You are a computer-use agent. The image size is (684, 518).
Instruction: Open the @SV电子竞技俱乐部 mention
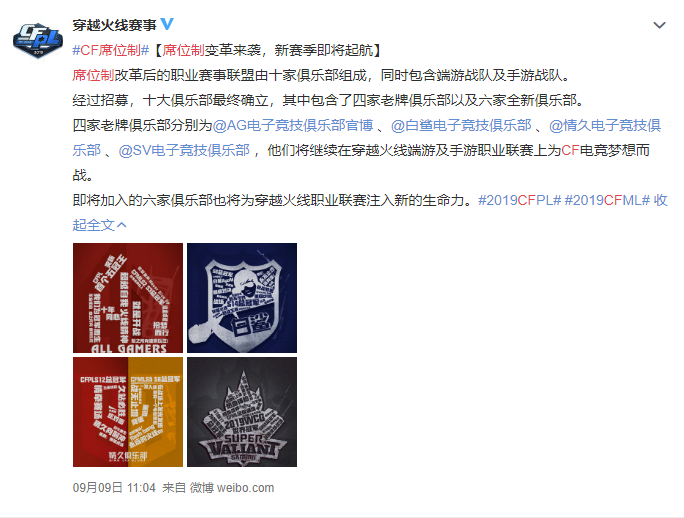click(x=184, y=150)
